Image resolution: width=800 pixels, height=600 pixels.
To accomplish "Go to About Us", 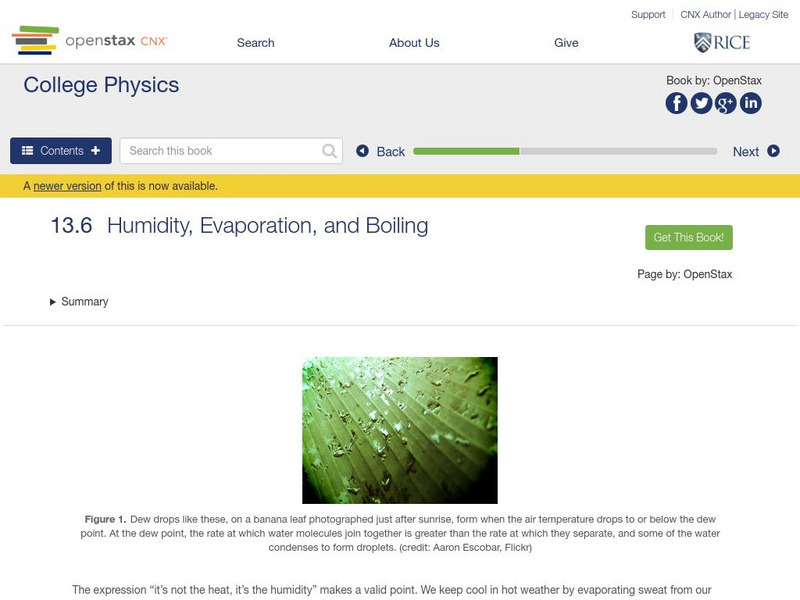I will pos(414,43).
